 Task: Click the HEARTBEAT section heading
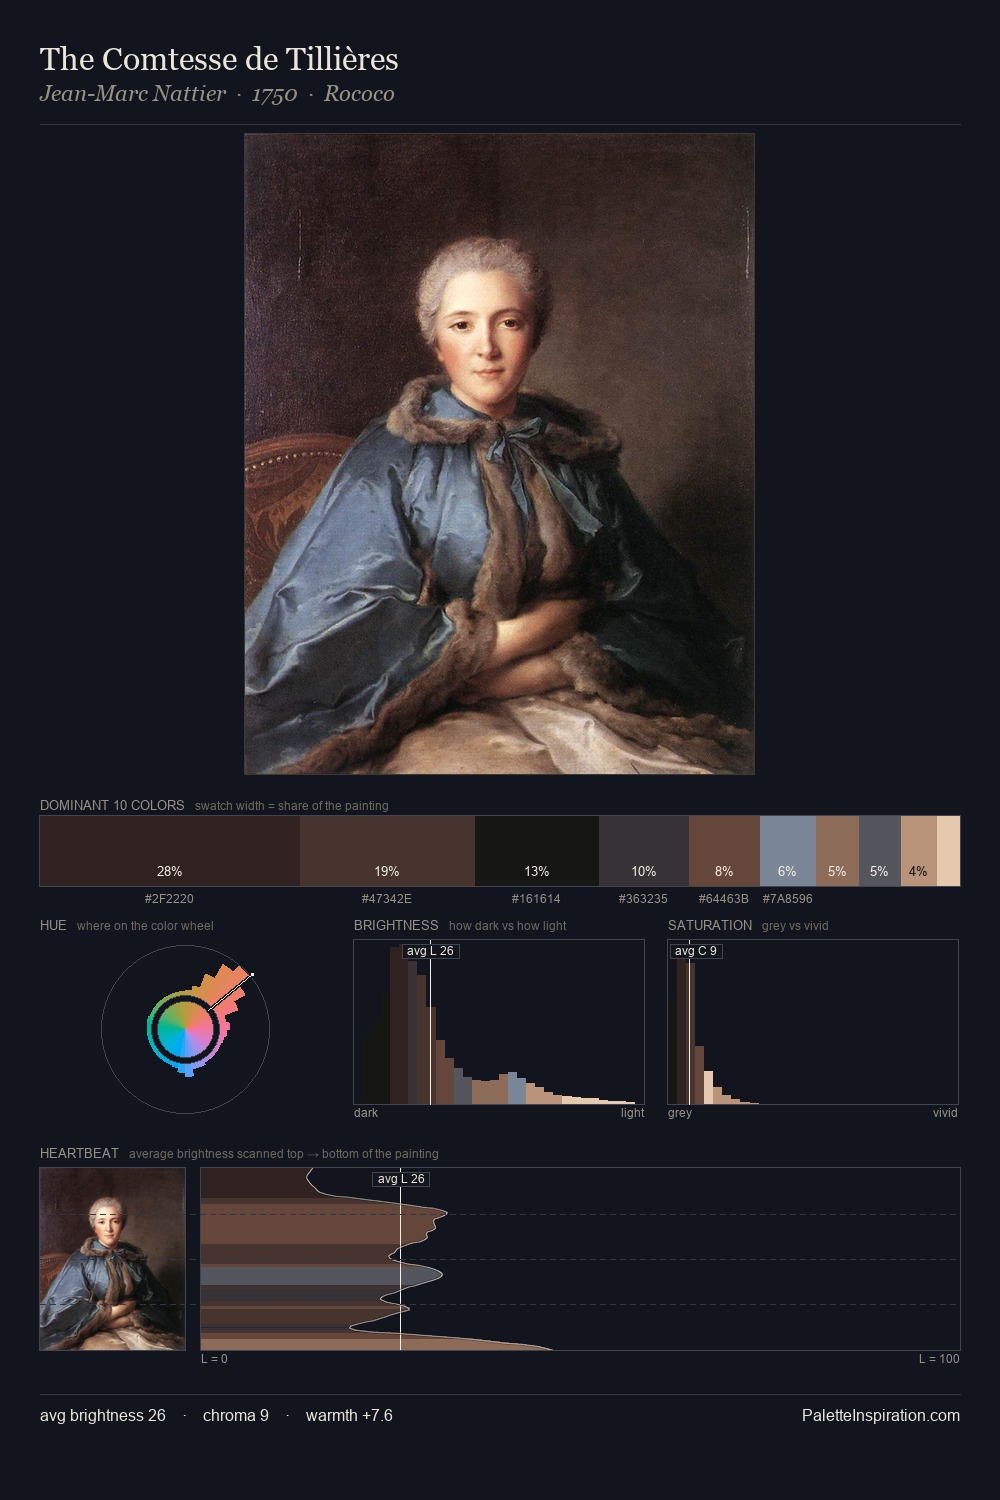click(x=79, y=1153)
